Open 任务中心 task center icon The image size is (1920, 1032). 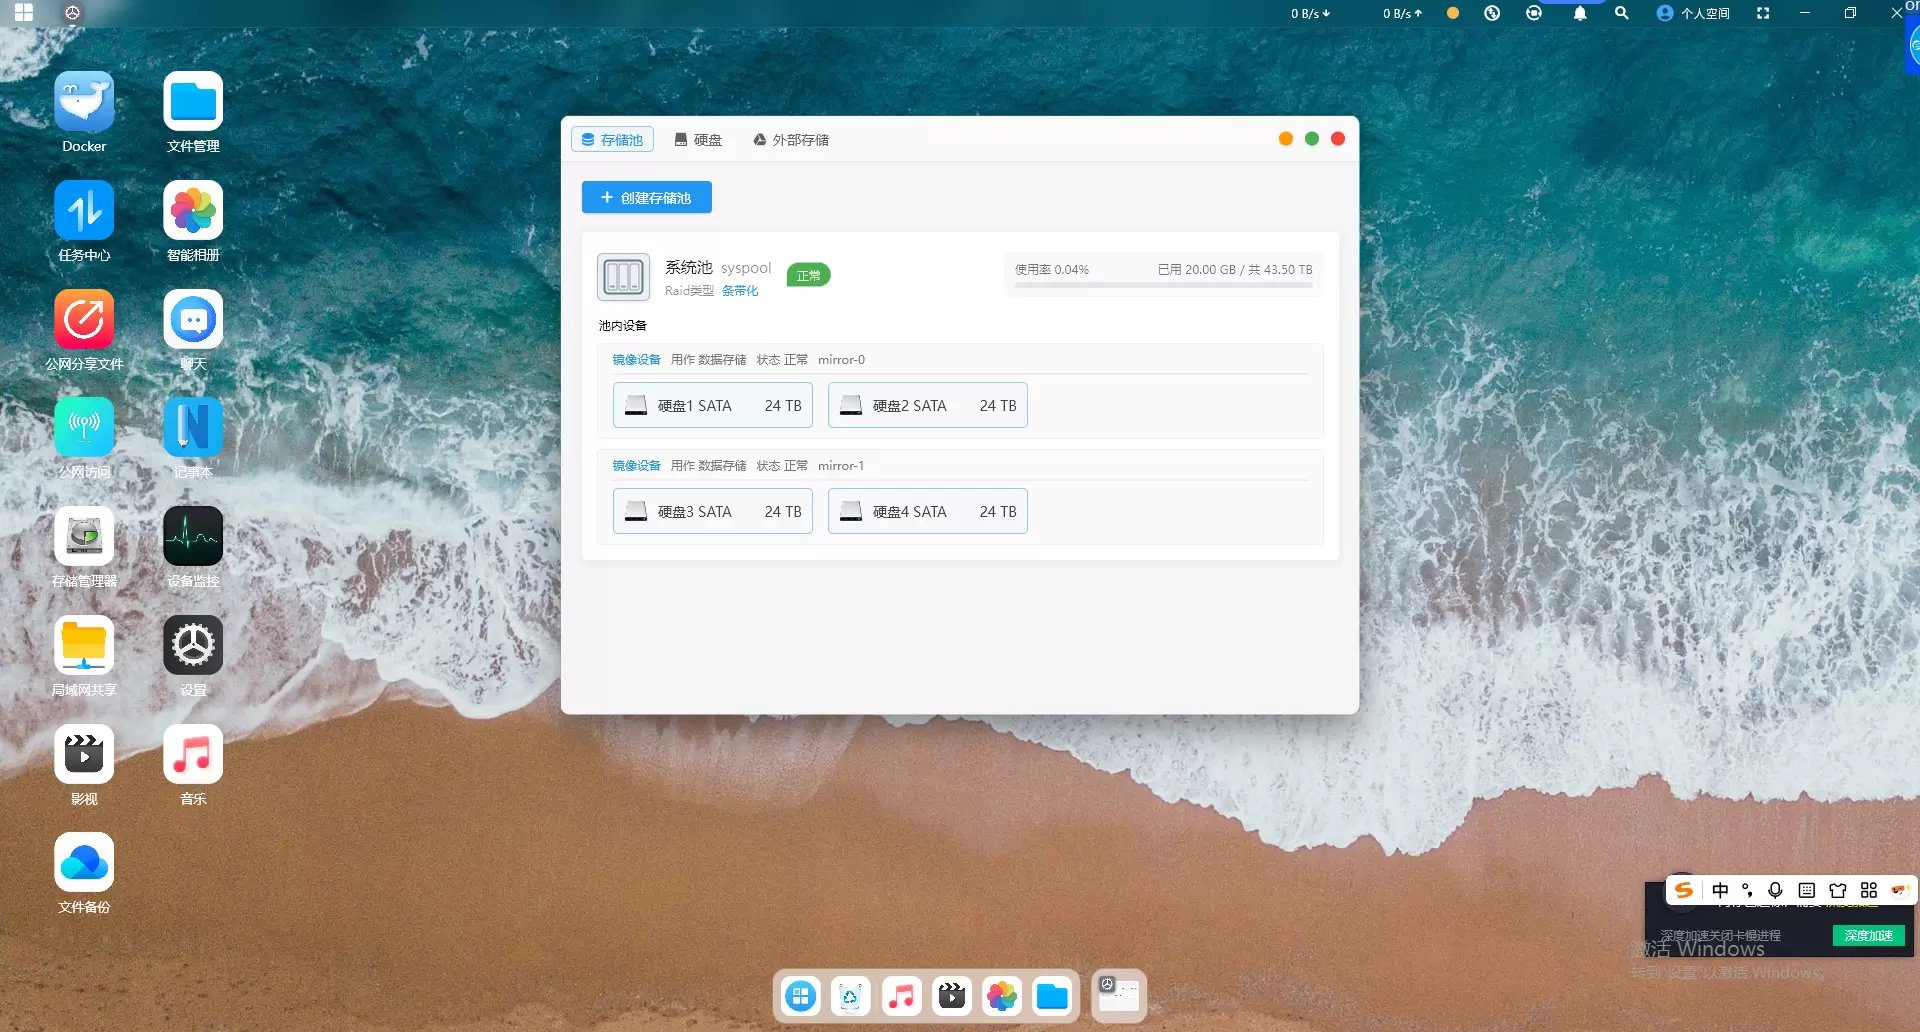tap(84, 211)
